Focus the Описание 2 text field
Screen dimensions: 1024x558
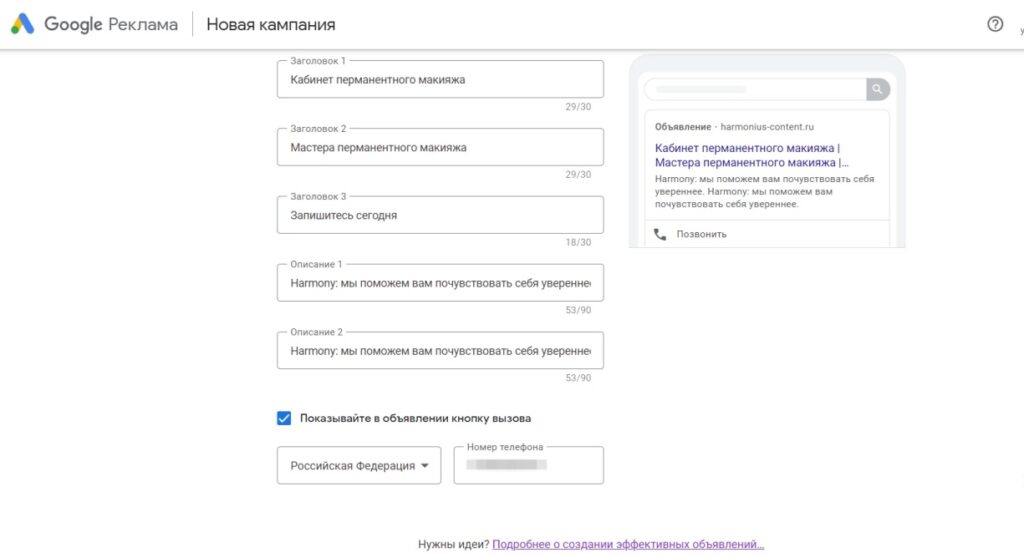[440, 351]
